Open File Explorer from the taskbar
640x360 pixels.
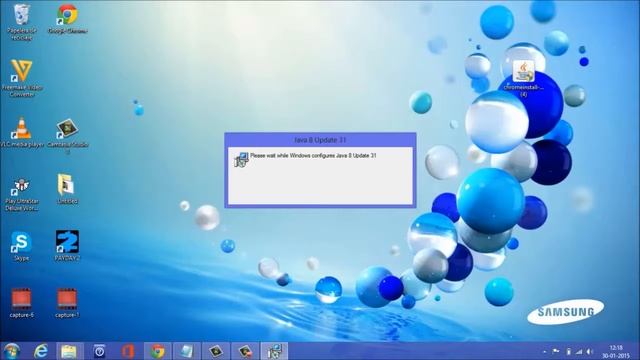pyautogui.click(x=69, y=351)
